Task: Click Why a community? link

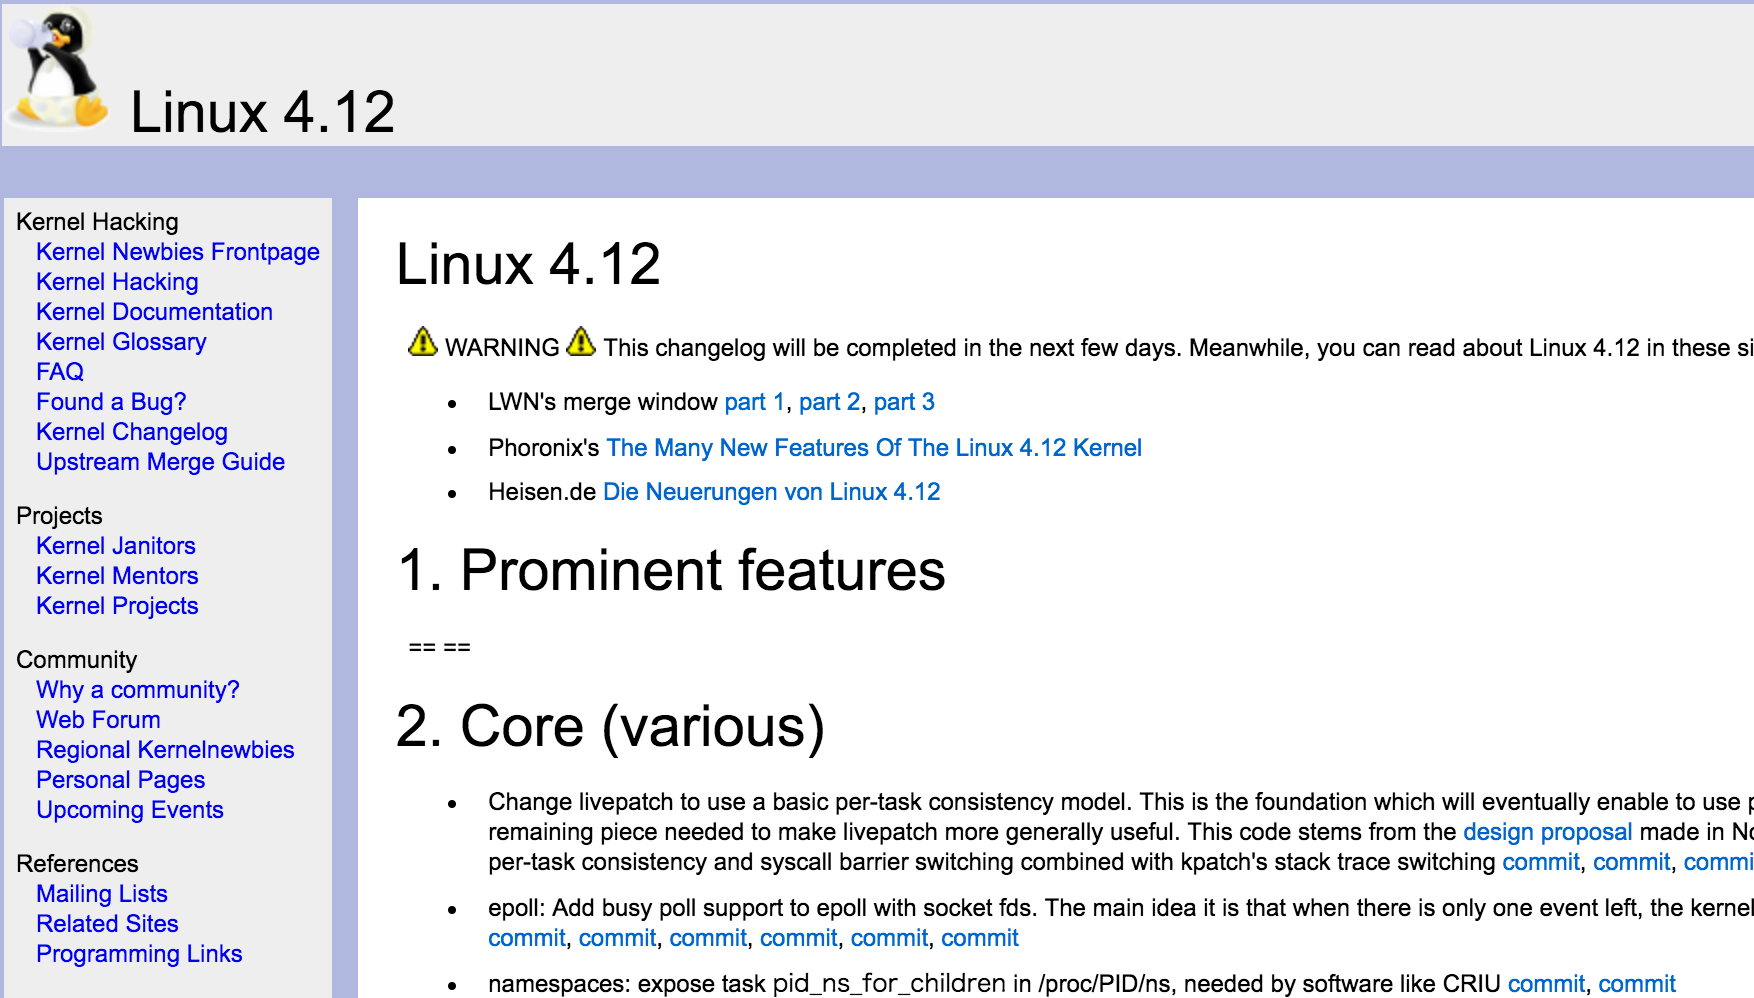Action: point(138,690)
